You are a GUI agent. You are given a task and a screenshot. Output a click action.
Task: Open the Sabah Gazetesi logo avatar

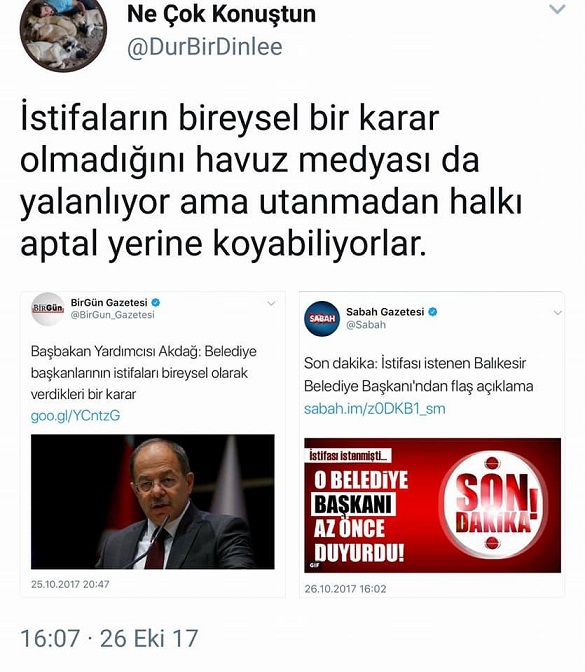[322, 318]
